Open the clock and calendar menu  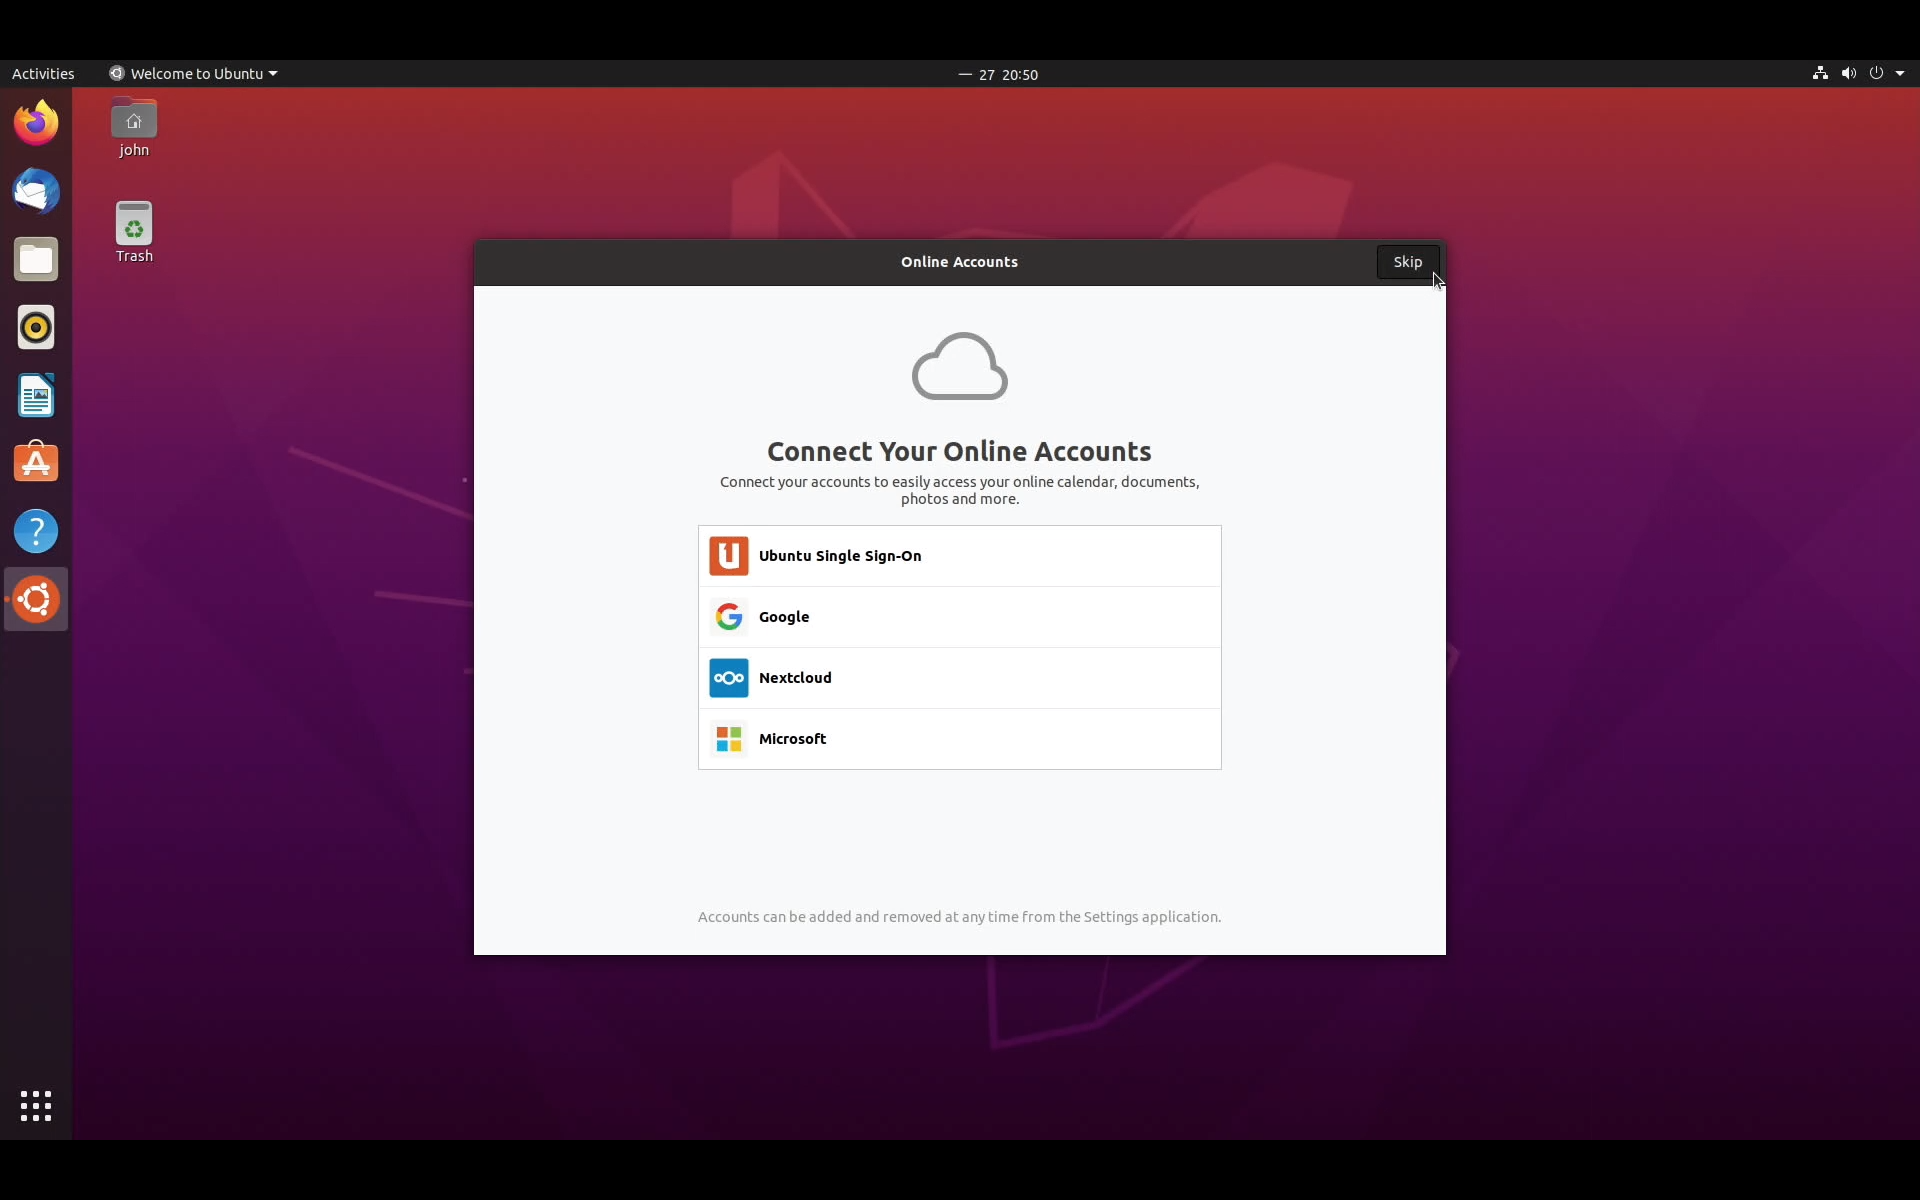tap(998, 74)
